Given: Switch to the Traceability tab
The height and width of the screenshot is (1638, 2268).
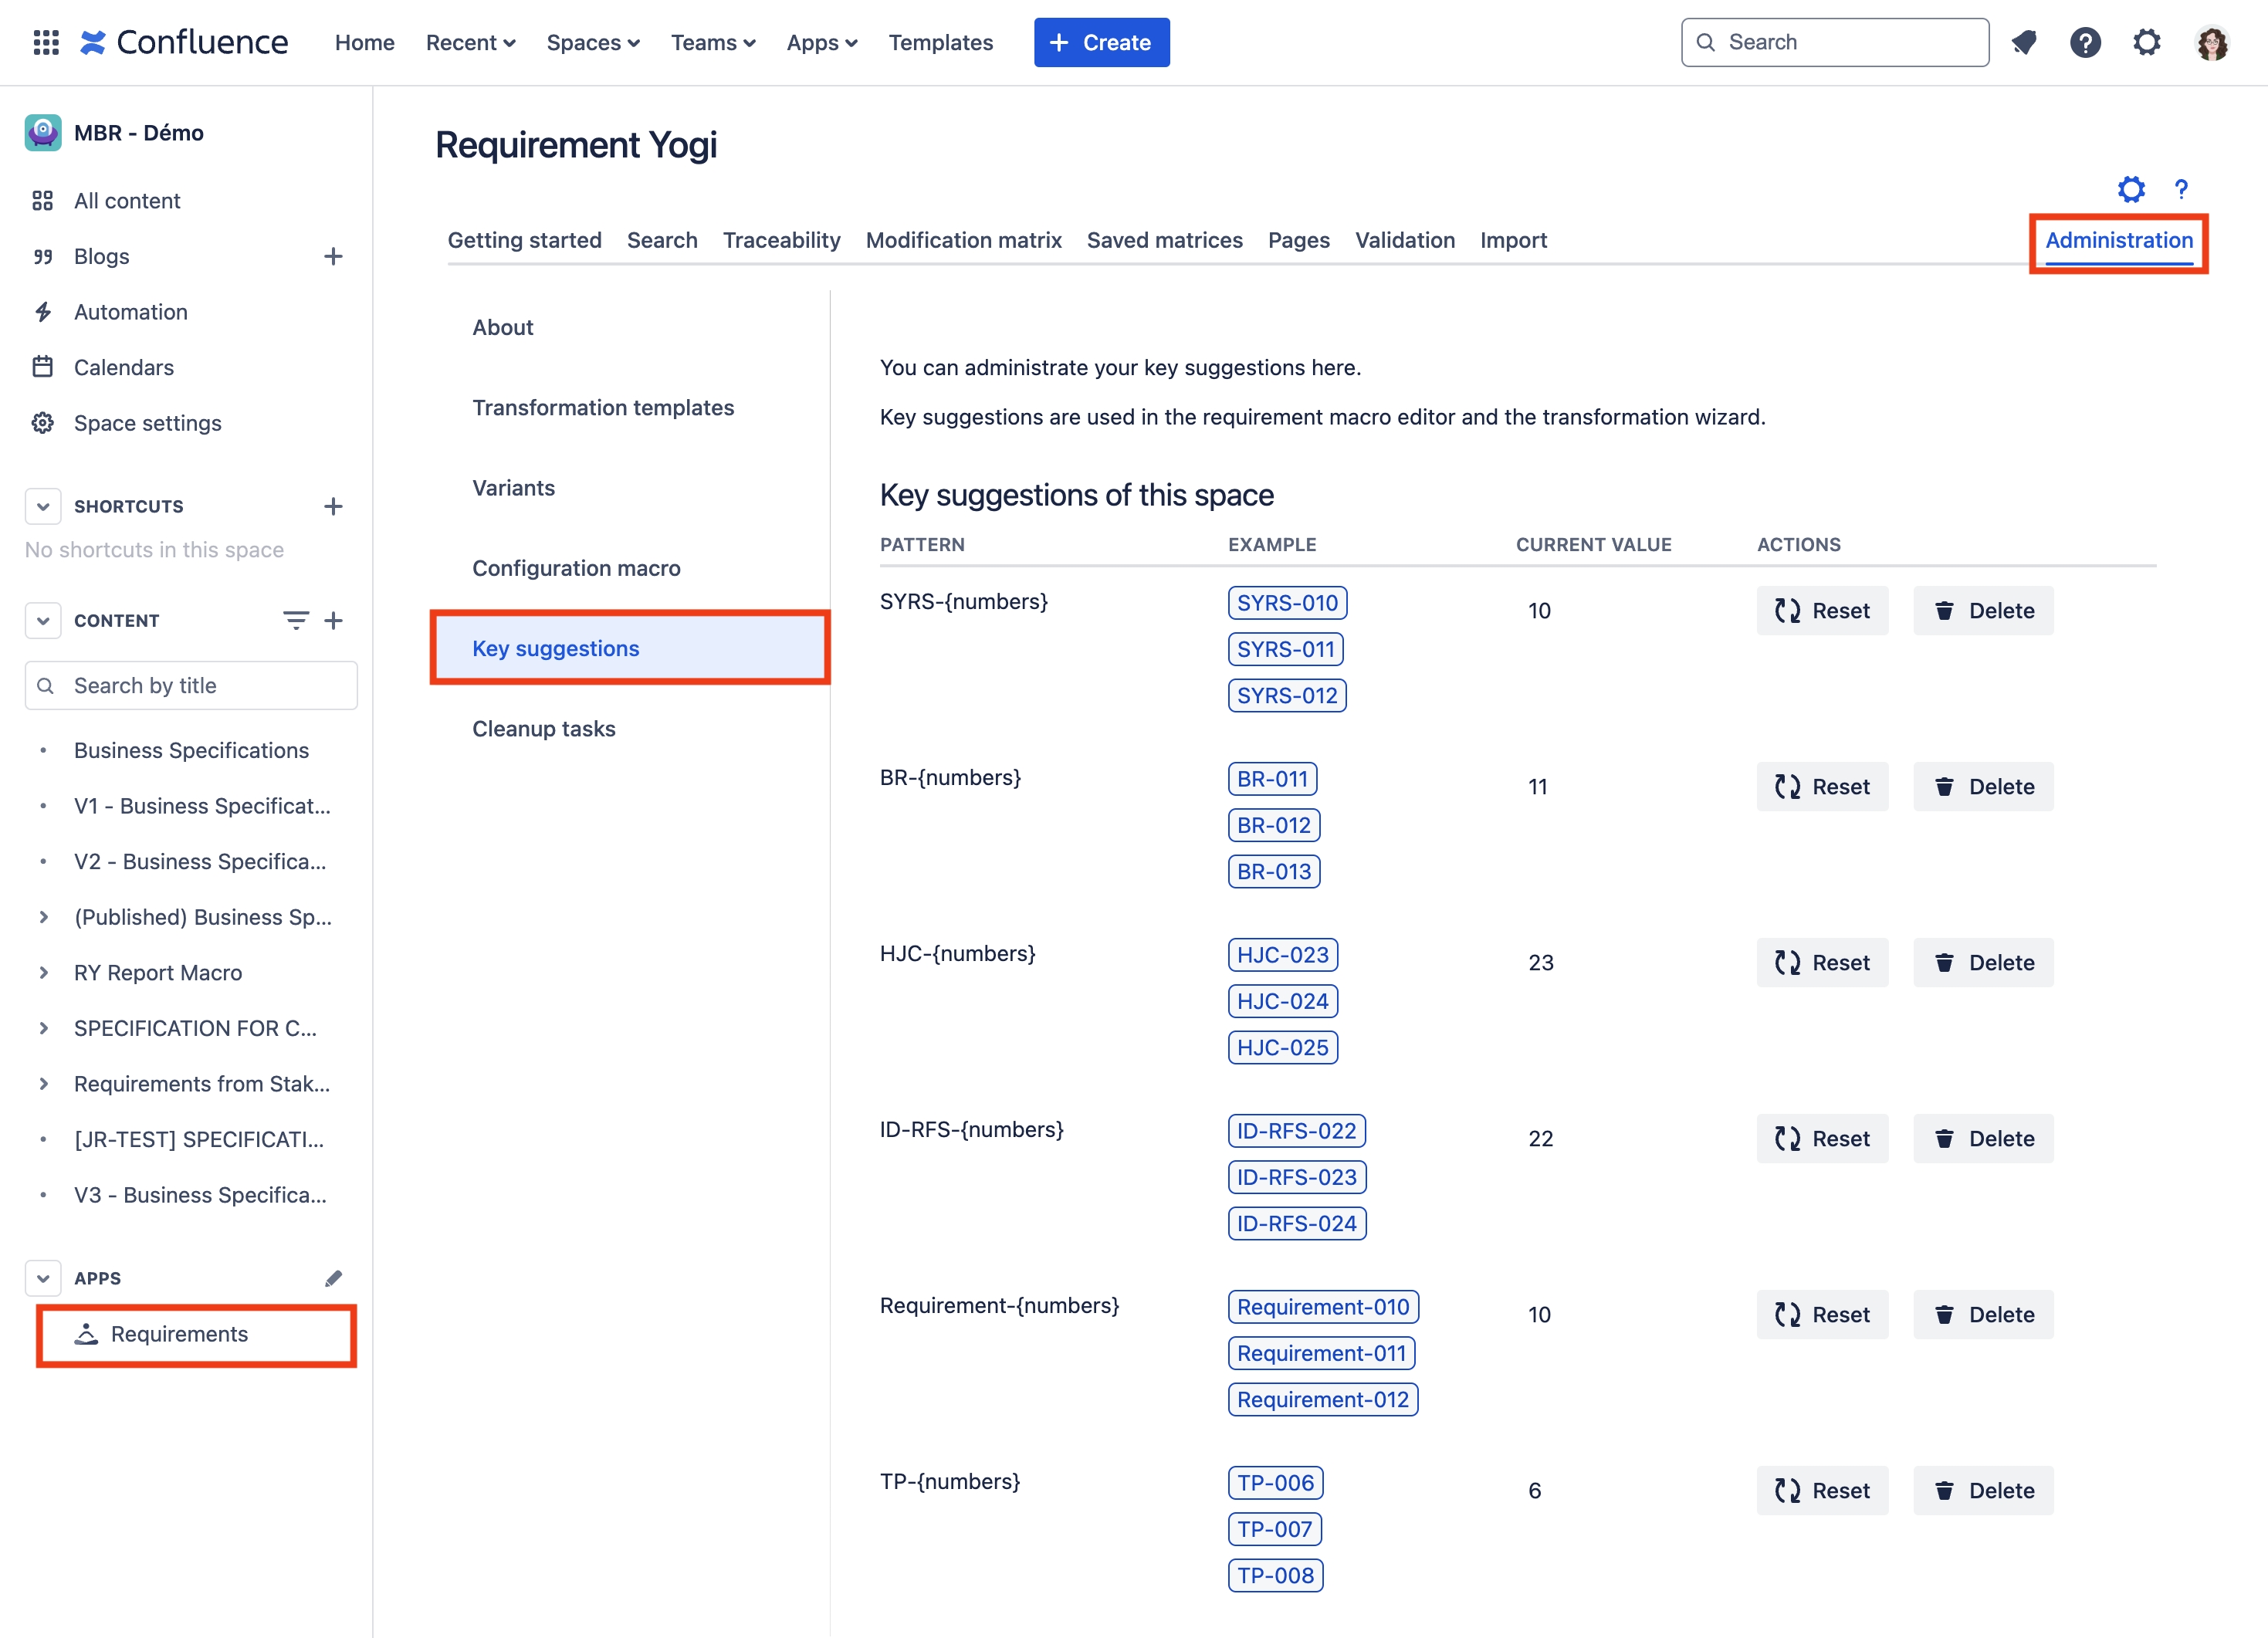Looking at the screenshot, I should point(781,240).
